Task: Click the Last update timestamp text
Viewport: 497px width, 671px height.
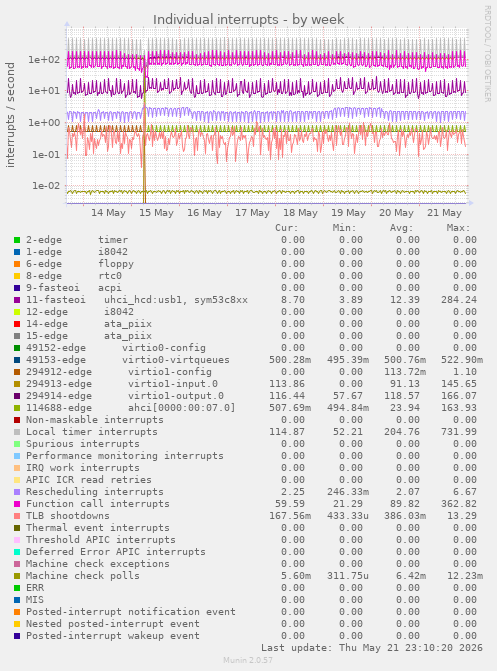Action: pyautogui.click(x=372, y=648)
